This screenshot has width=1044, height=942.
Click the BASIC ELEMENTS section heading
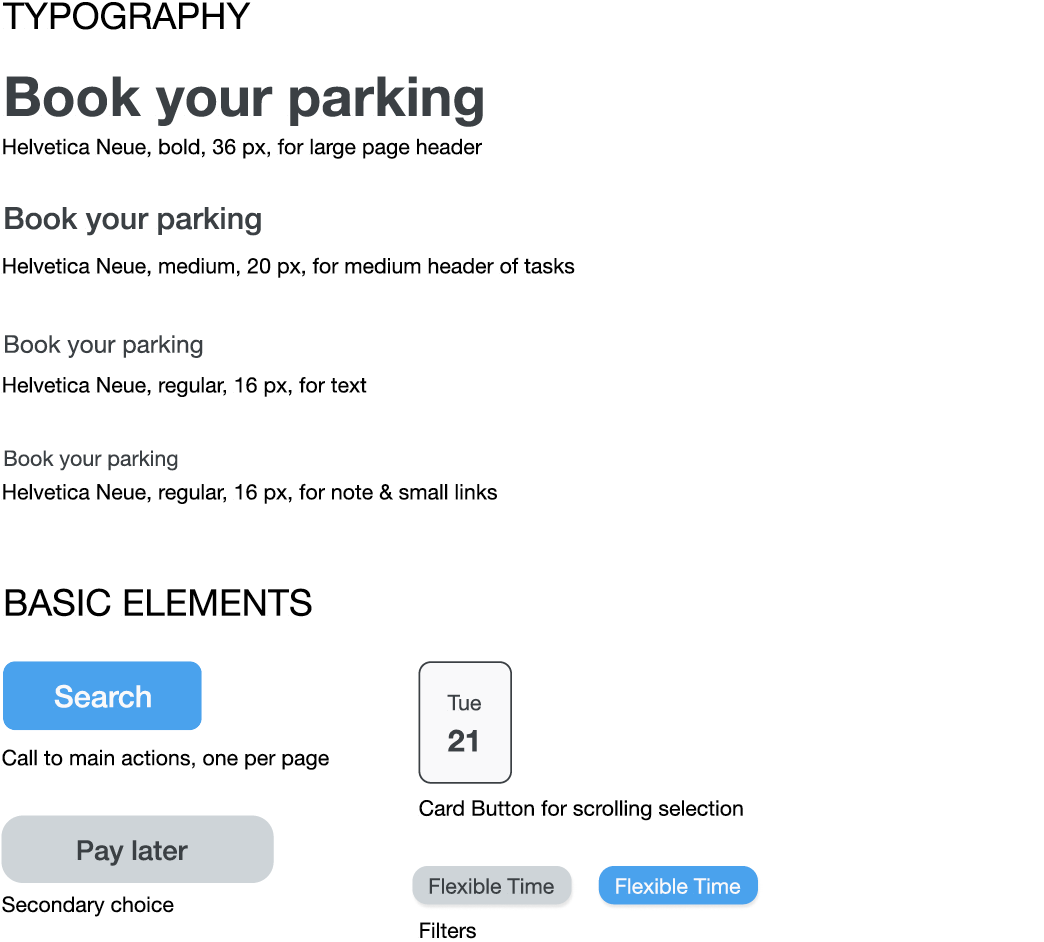pos(158,602)
